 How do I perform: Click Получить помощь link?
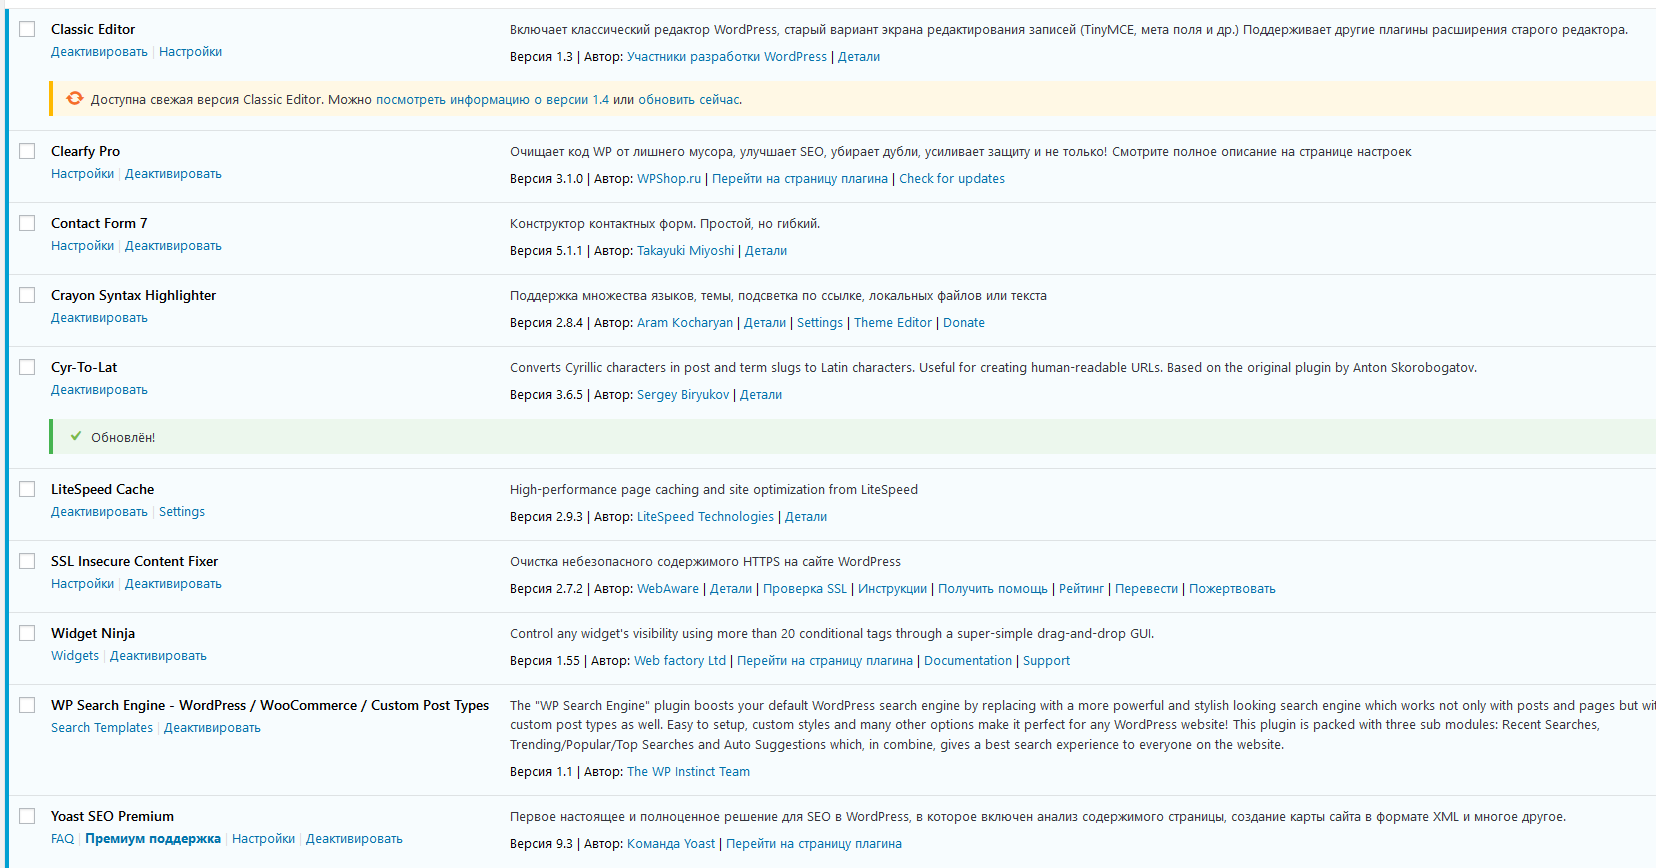click(993, 589)
